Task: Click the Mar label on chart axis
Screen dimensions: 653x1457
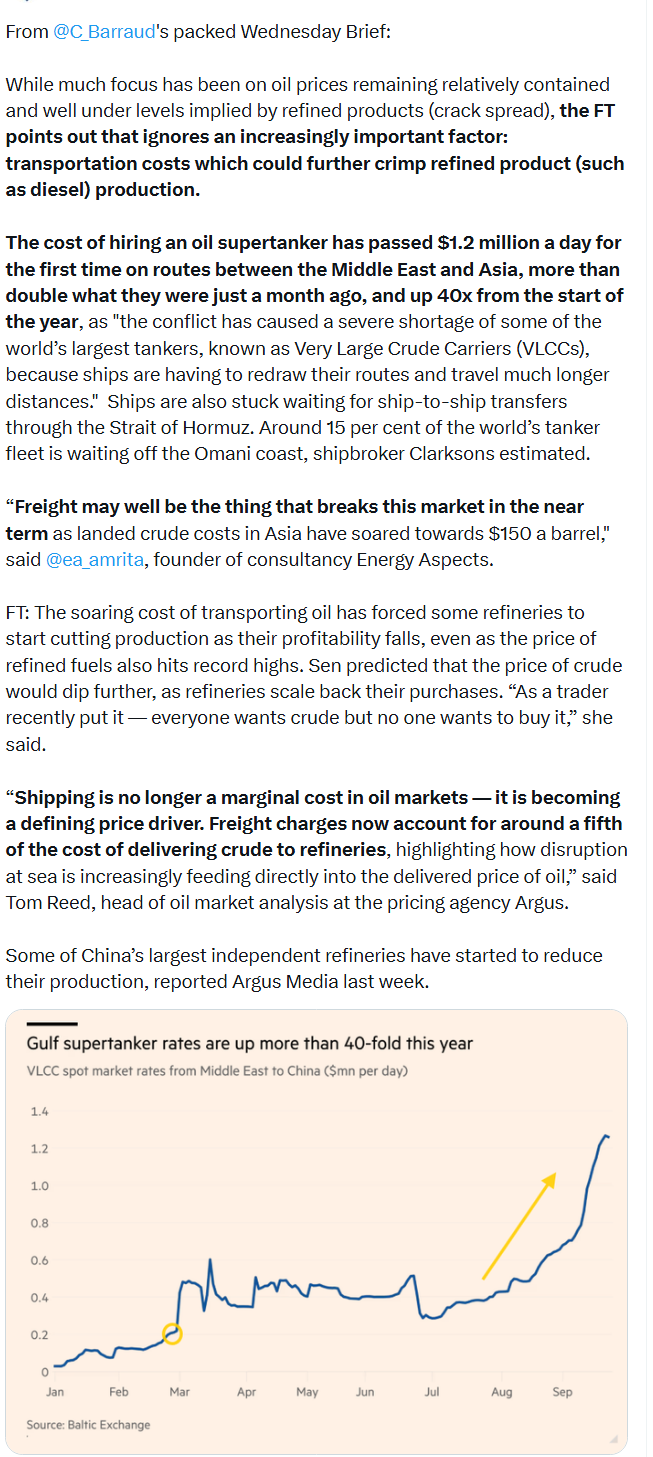Action: pyautogui.click(x=180, y=1391)
